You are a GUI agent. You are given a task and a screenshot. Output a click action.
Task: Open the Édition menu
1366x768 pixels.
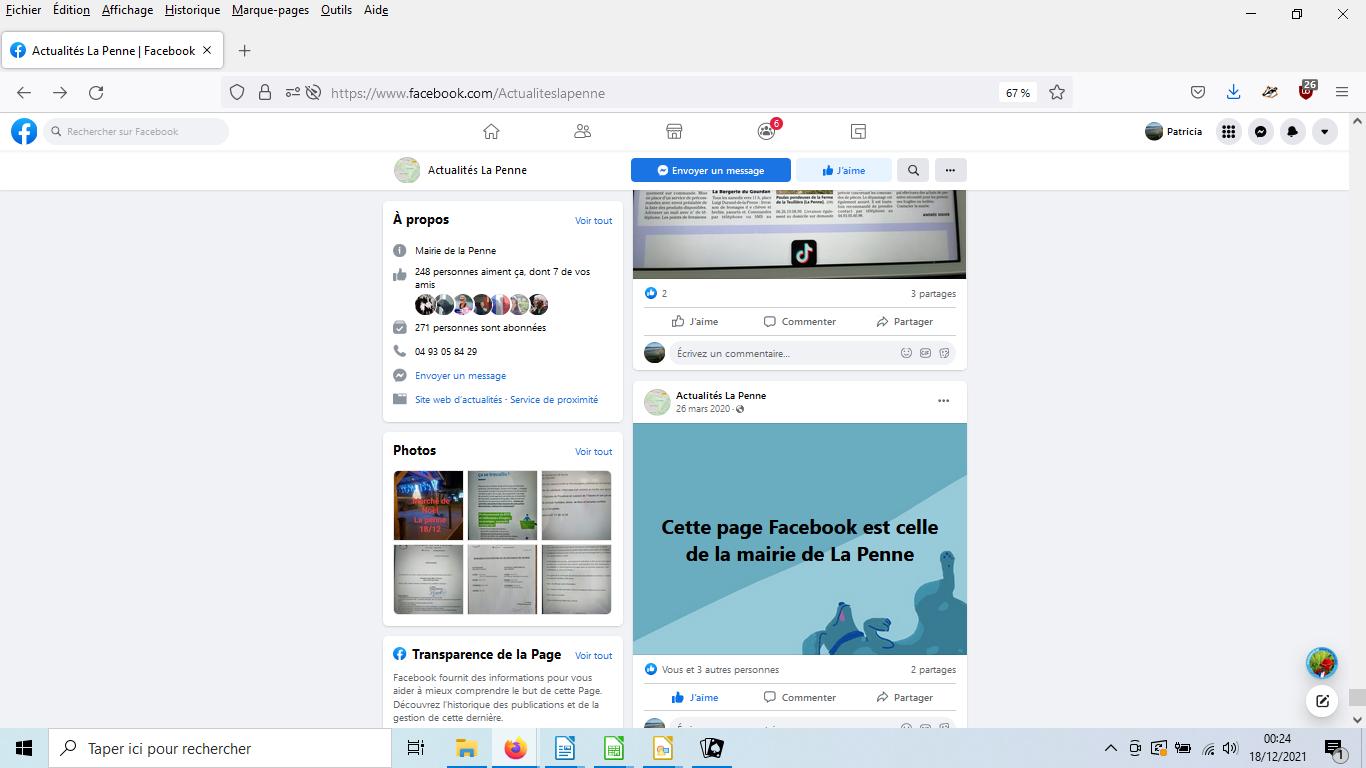pyautogui.click(x=71, y=10)
